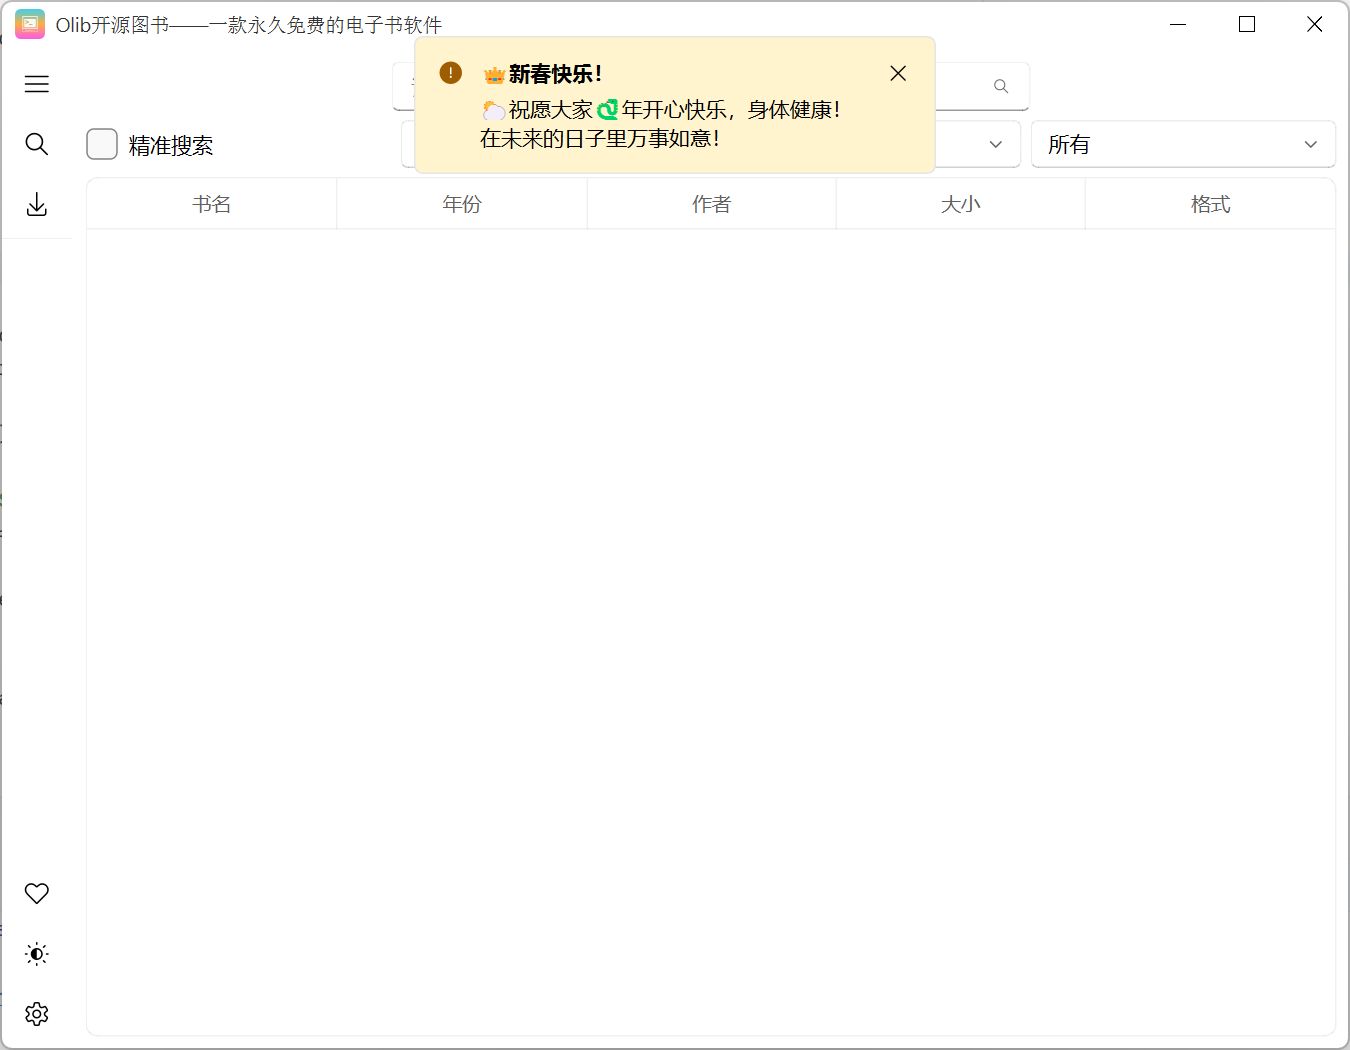Image resolution: width=1350 pixels, height=1050 pixels.
Task: Click the chevron on the rightmost dropdown
Action: click(x=1310, y=144)
